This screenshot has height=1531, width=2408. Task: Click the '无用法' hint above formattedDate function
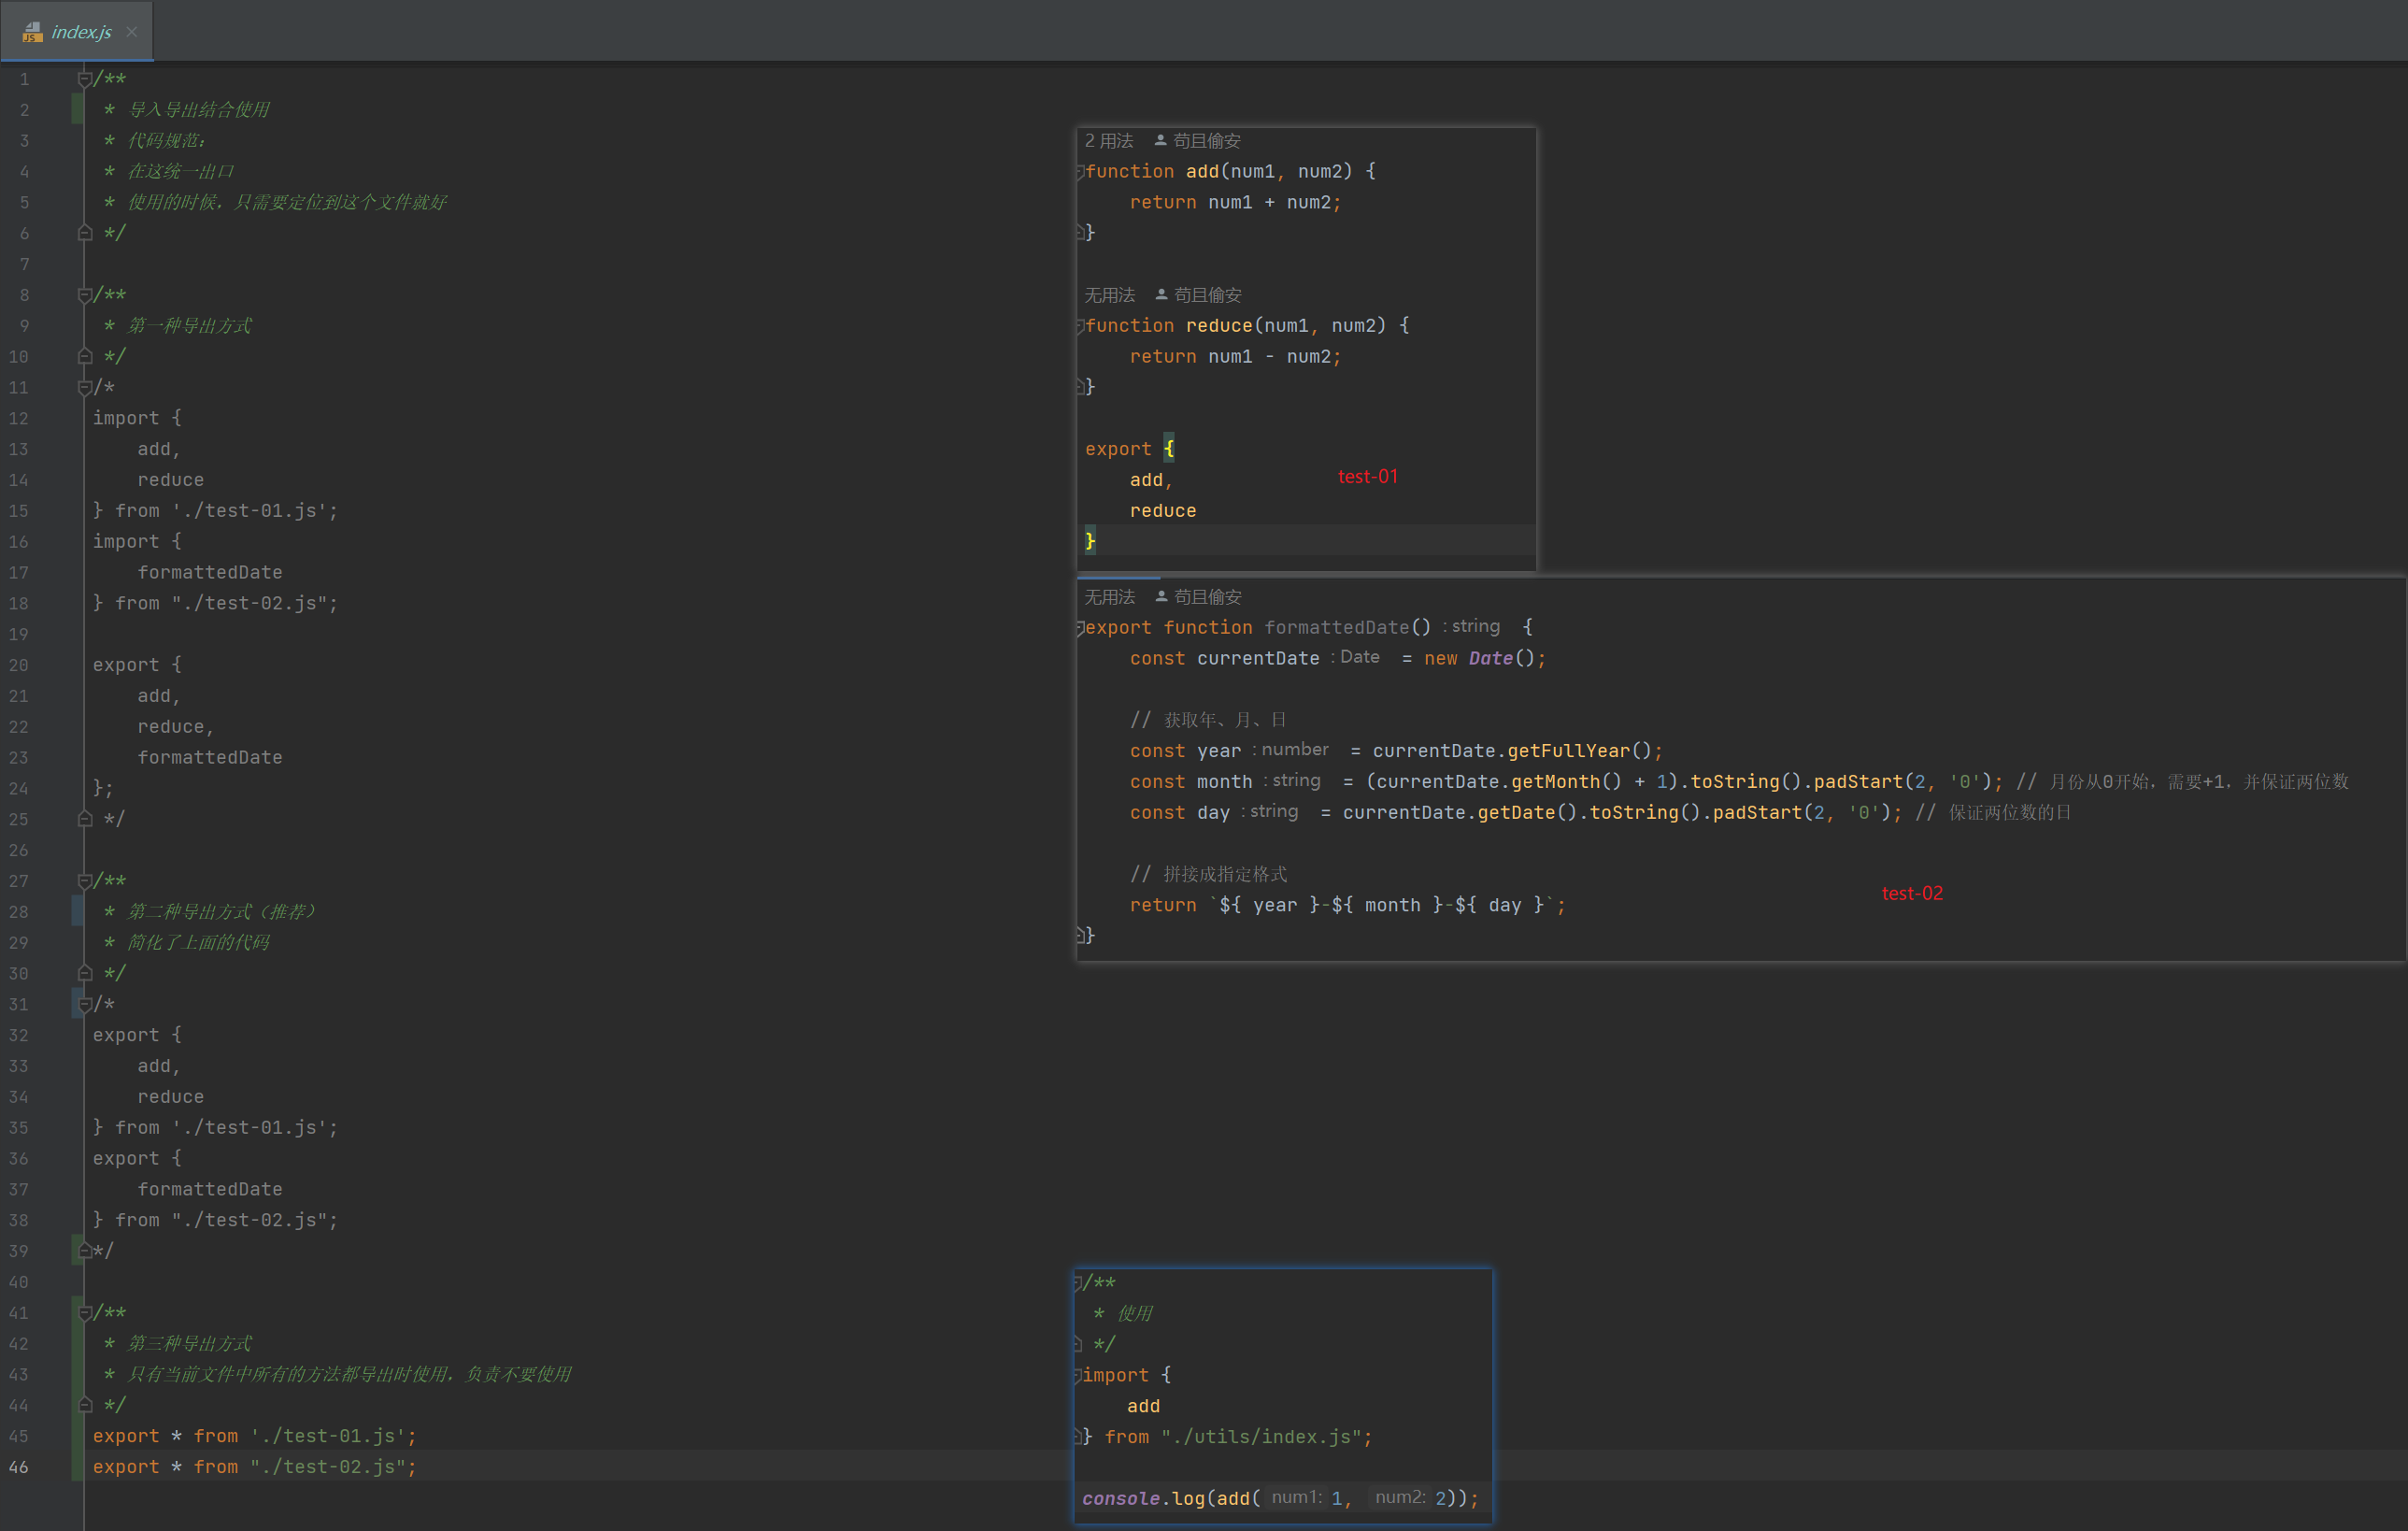(1110, 597)
